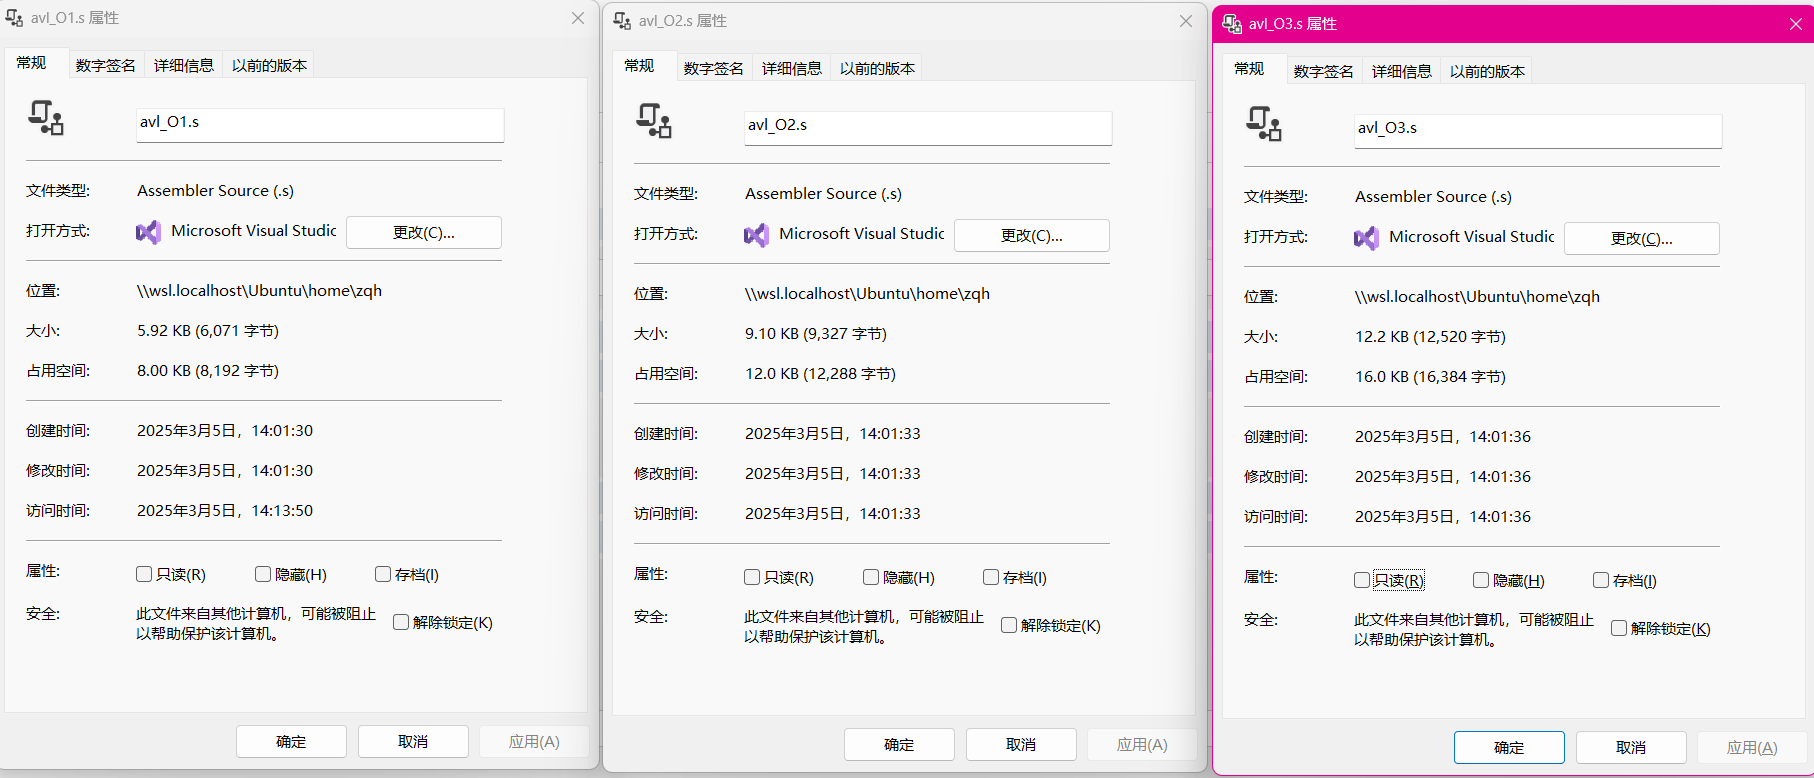Click disk usage 8.00 KB (8,192 字节)

pos(208,370)
